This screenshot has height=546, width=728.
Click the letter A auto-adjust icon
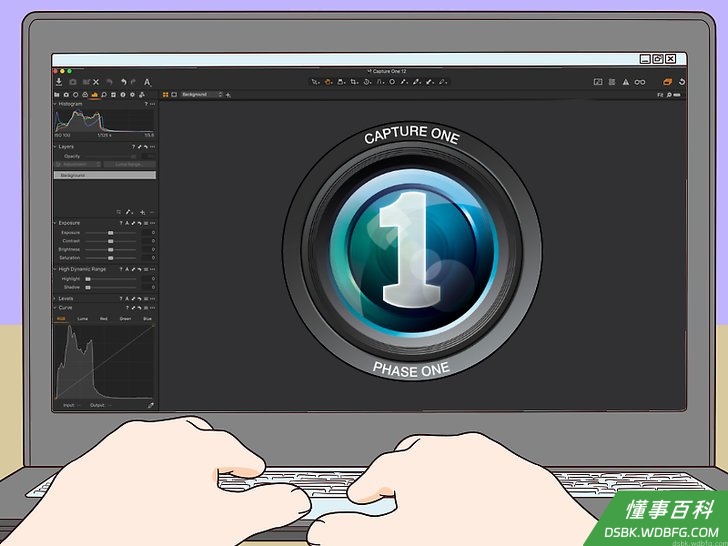tap(147, 82)
